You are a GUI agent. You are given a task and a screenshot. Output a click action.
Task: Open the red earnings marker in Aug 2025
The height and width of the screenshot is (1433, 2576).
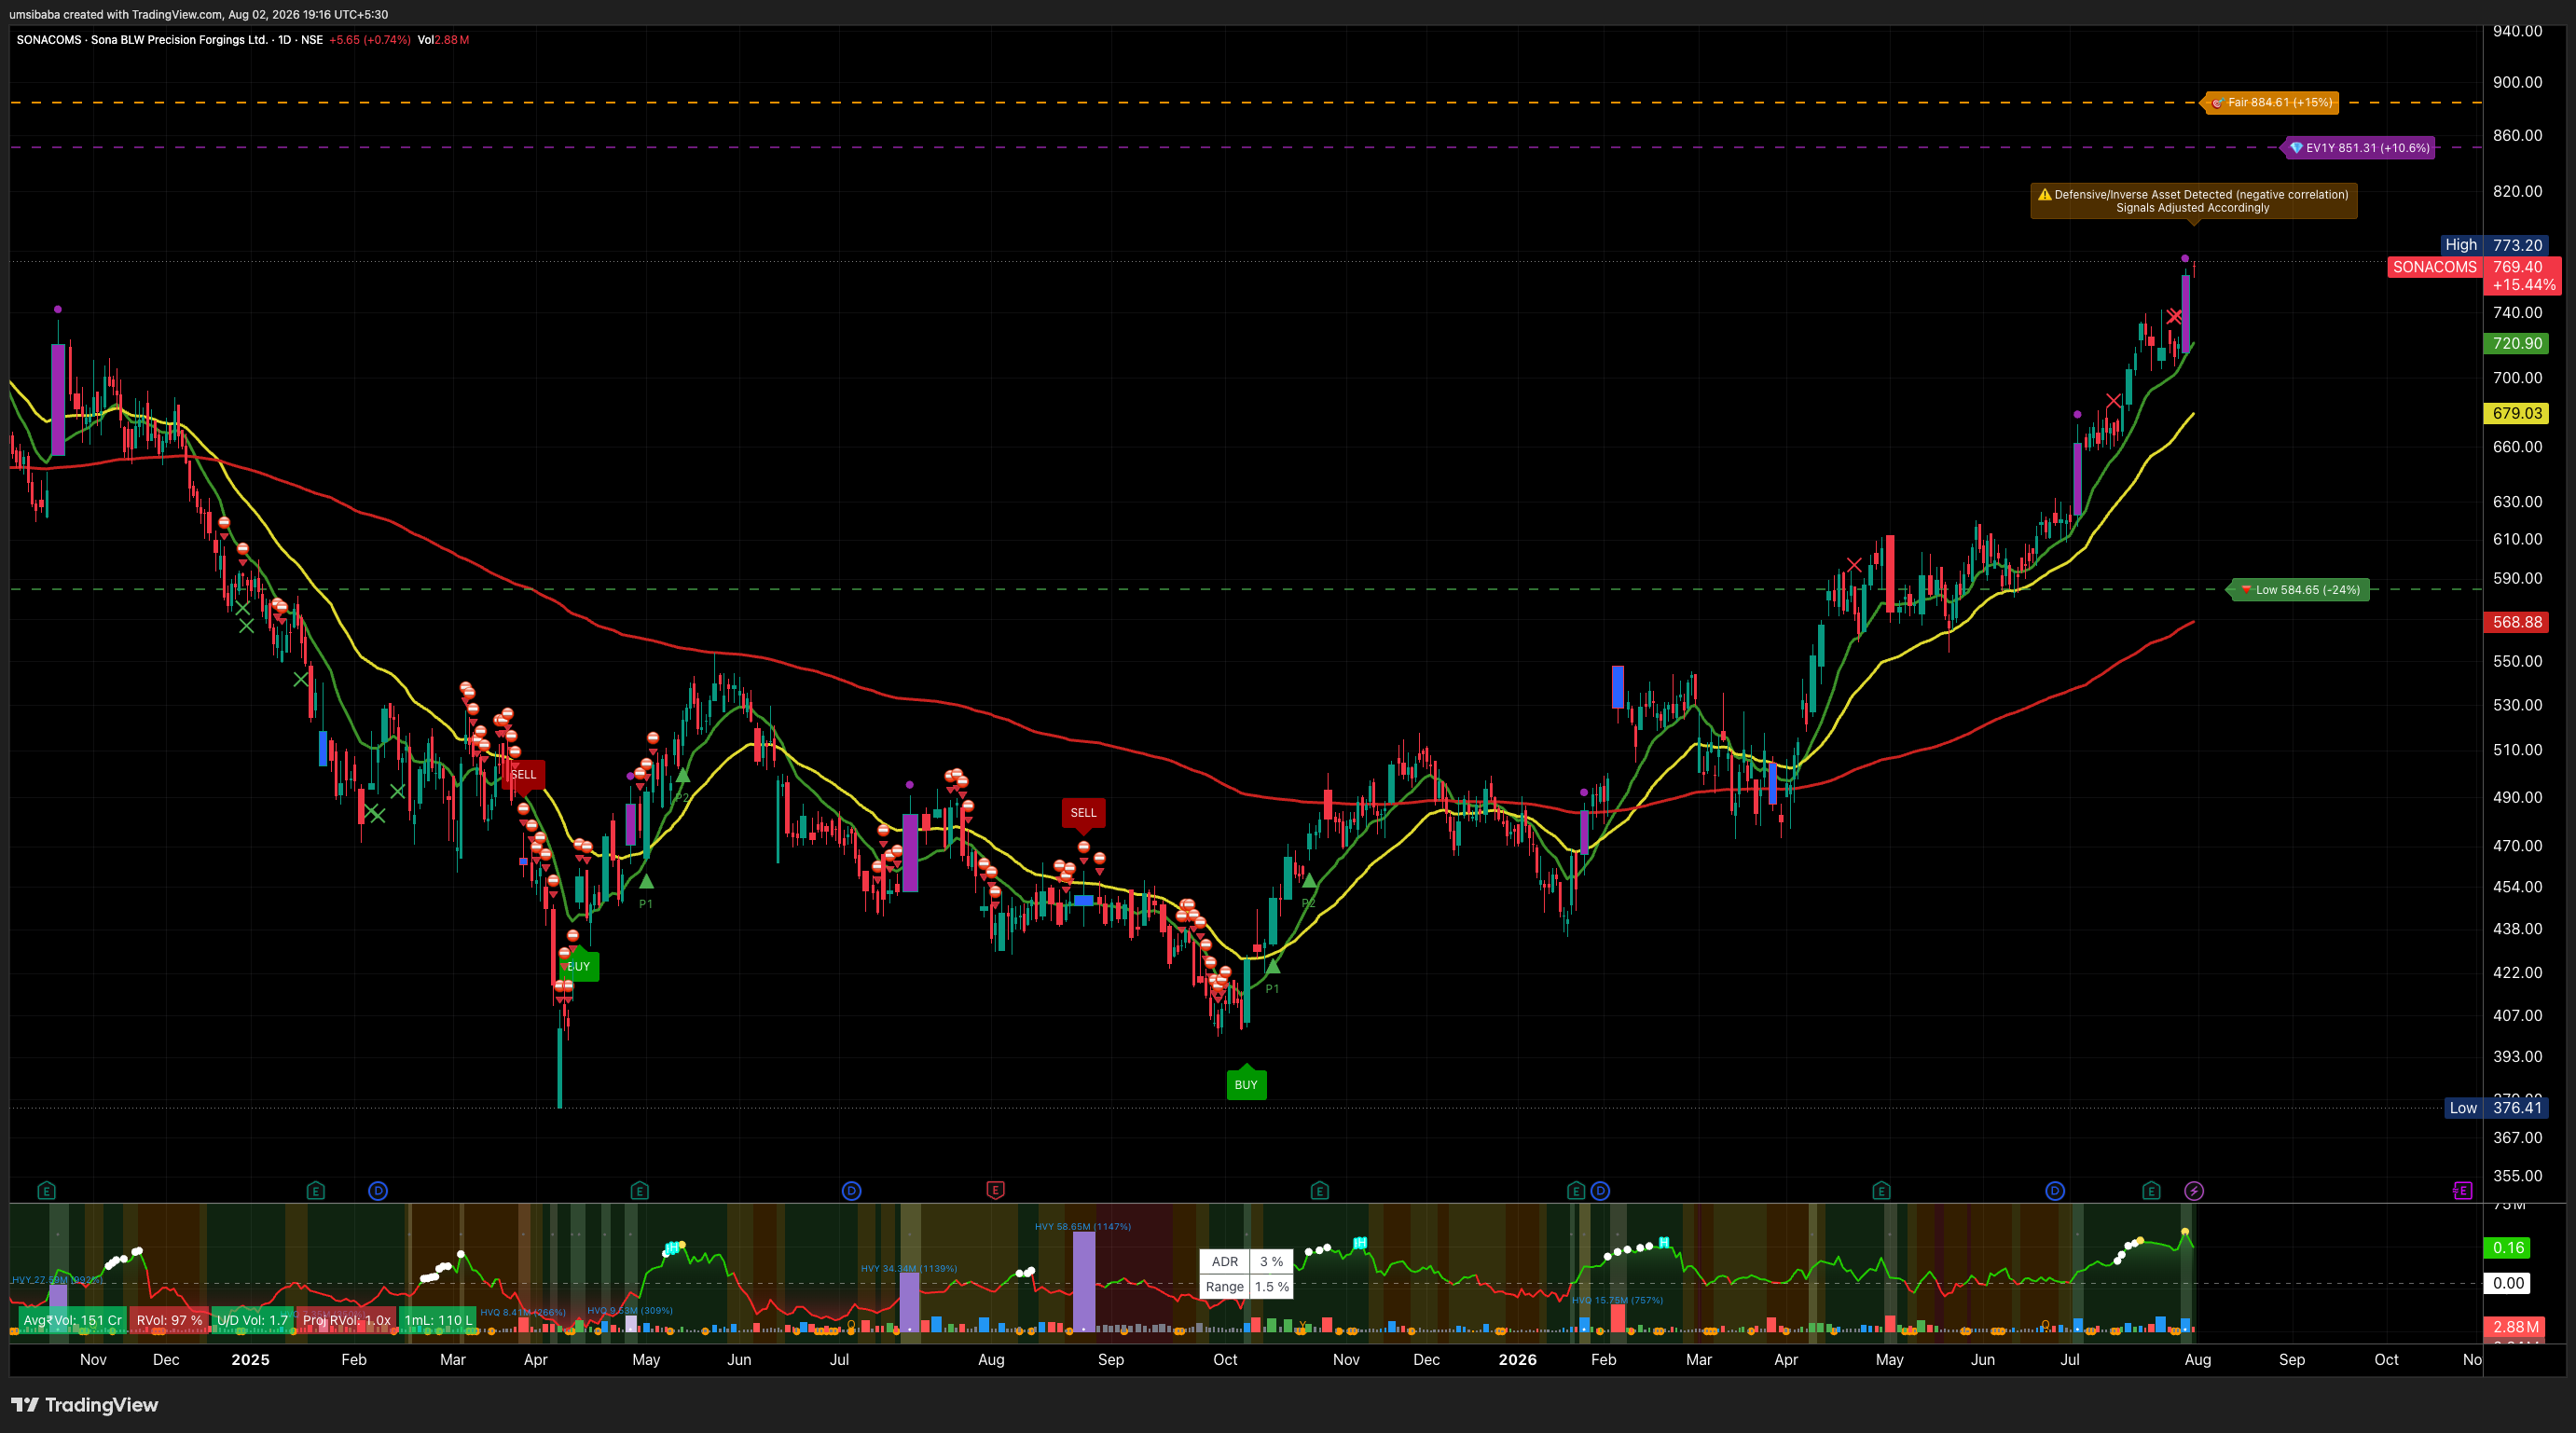(995, 1190)
